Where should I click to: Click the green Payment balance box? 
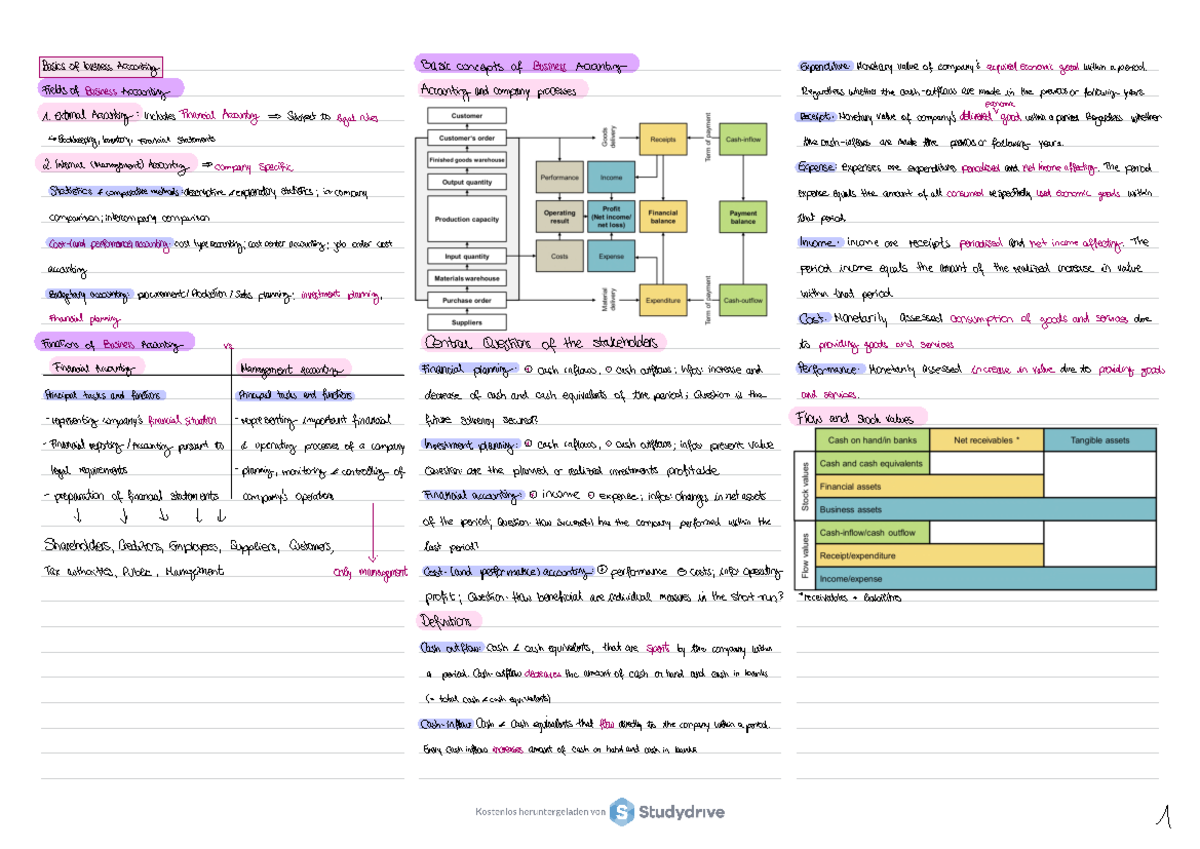tap(743, 217)
